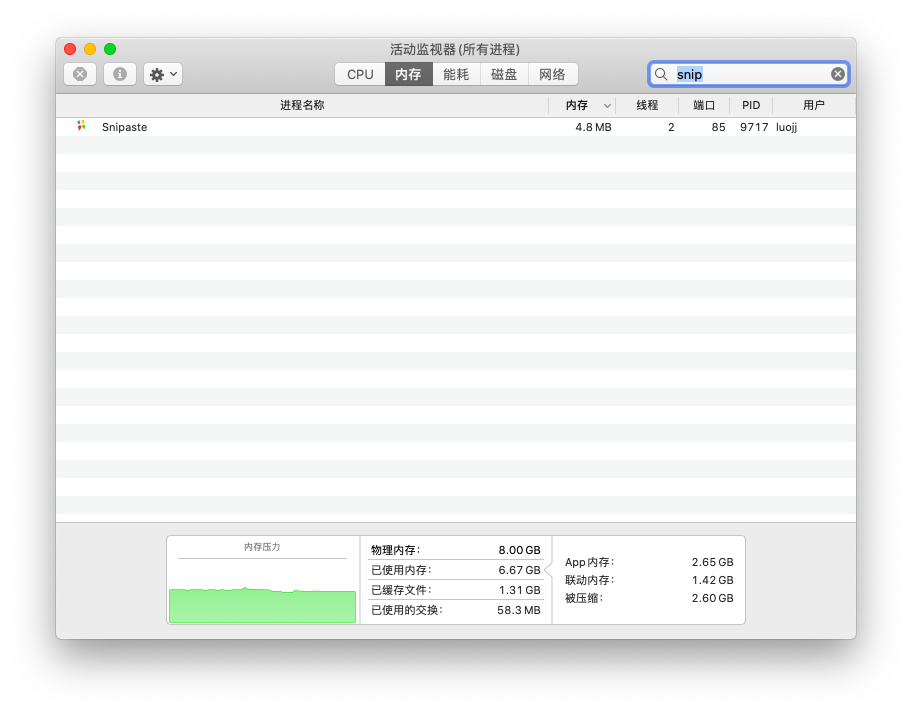This screenshot has width=912, height=713.
Task: Click the magnifier icon in the search field
Action: tap(661, 73)
